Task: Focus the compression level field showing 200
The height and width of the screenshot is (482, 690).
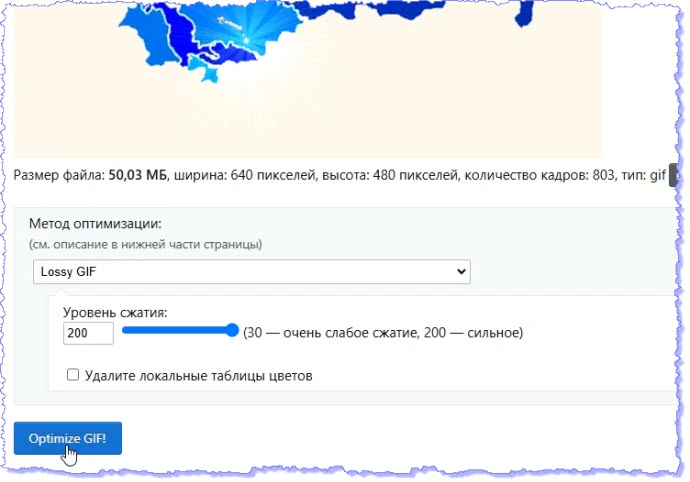Action: point(88,332)
